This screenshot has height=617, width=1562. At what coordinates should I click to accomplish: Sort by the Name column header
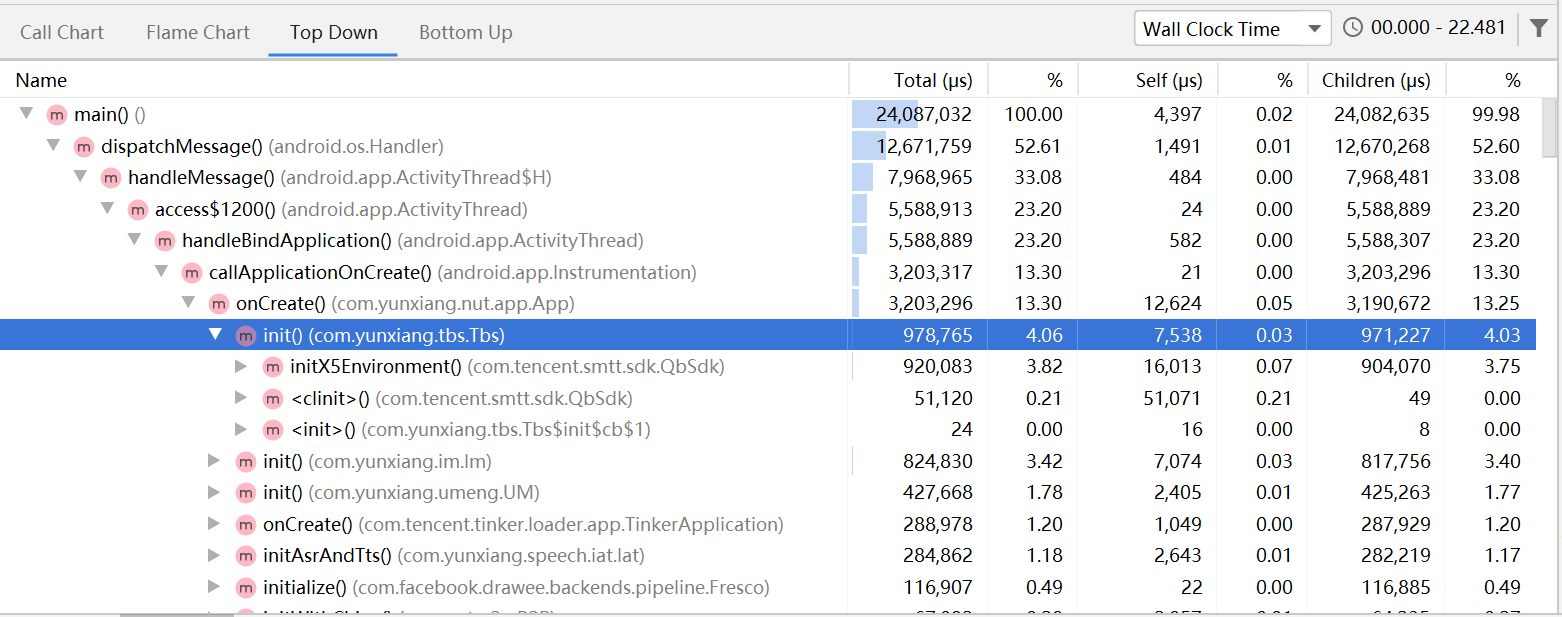[x=42, y=81]
